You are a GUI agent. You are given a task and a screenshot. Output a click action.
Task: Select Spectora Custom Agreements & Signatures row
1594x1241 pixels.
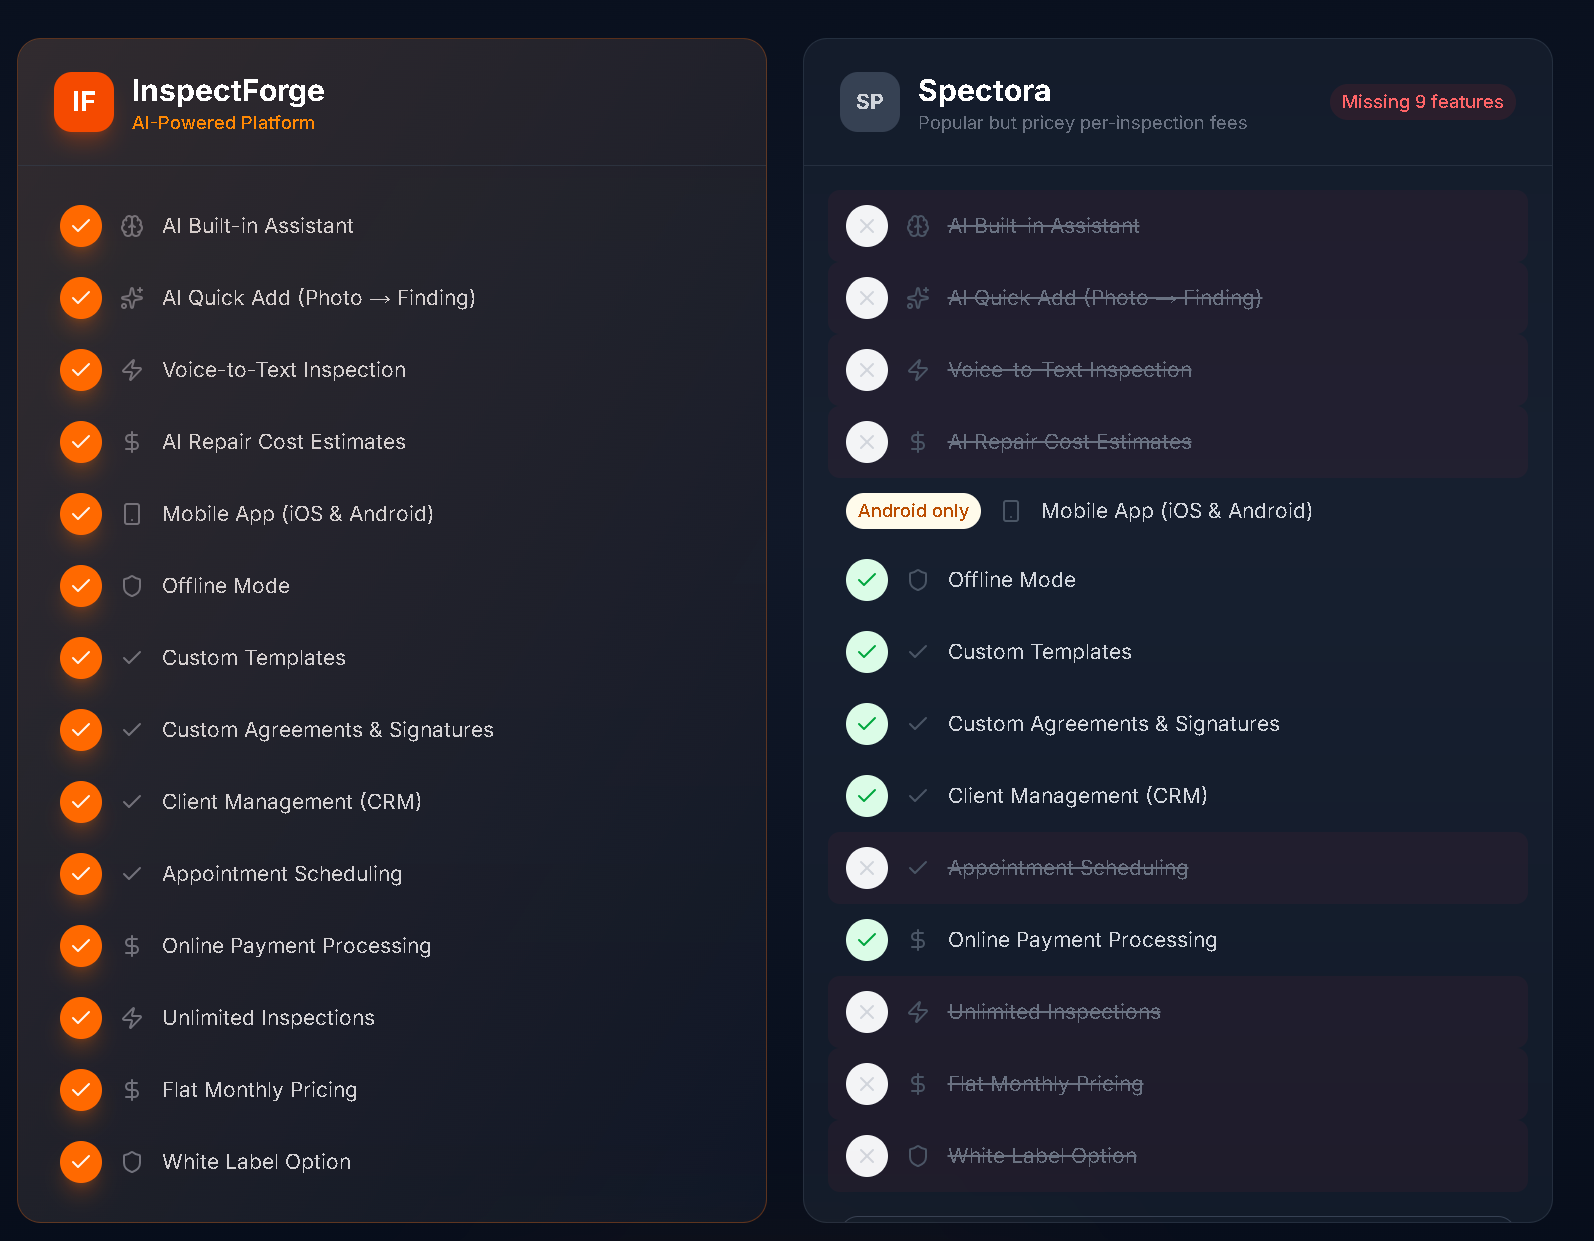(1113, 724)
